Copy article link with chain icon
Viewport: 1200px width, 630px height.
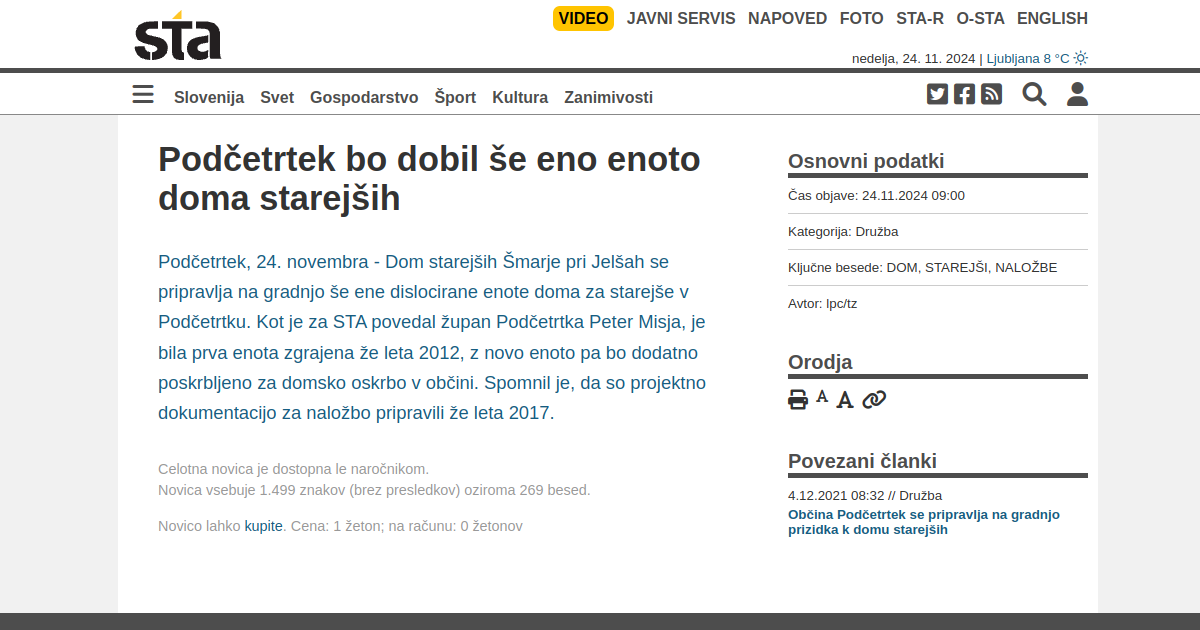coord(874,400)
